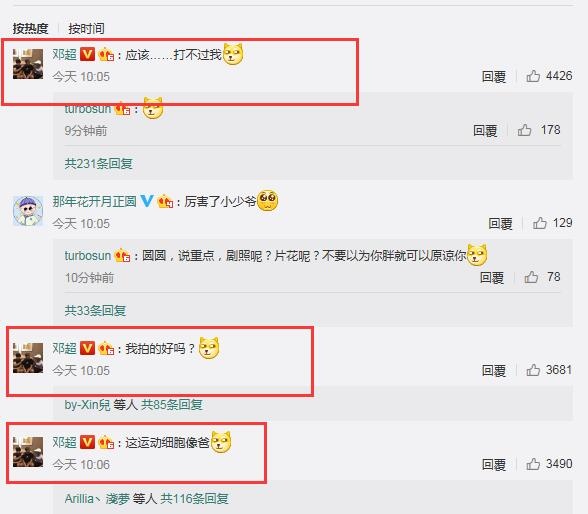The image size is (588, 514).
Task: Sort comments by 按时间
Action: coord(86,28)
